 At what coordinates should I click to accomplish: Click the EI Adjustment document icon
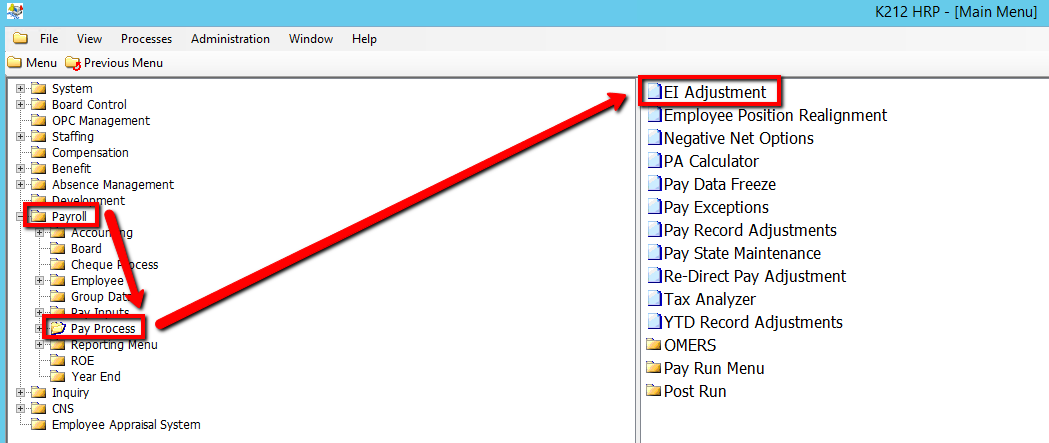pyautogui.click(x=654, y=92)
